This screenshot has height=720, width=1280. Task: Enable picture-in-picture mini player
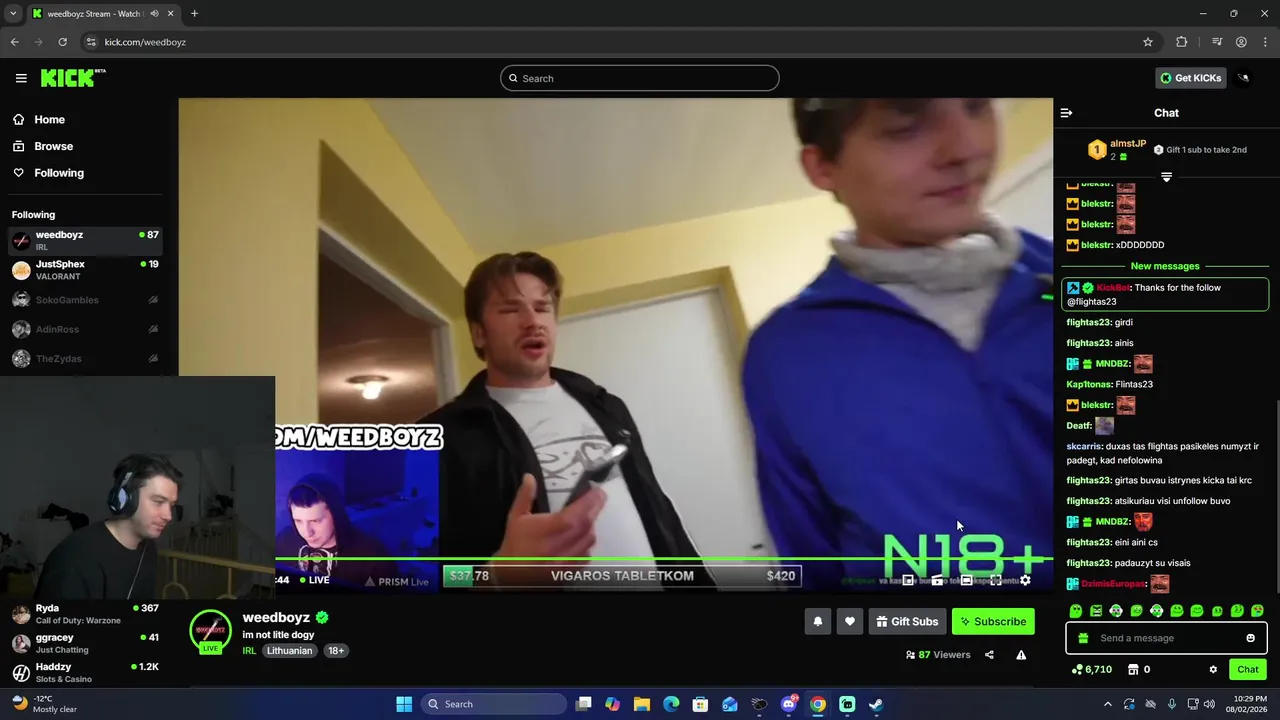pos(908,580)
